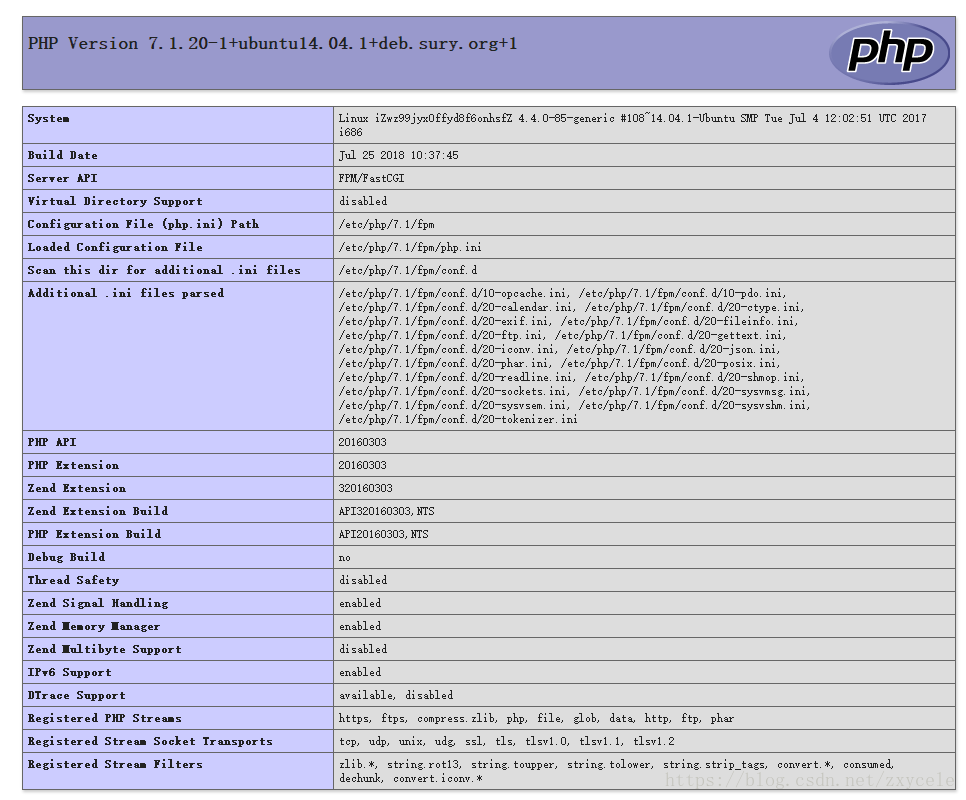The image size is (966, 800).
Task: Click the Zend Extension Build label
Action: click(97, 511)
